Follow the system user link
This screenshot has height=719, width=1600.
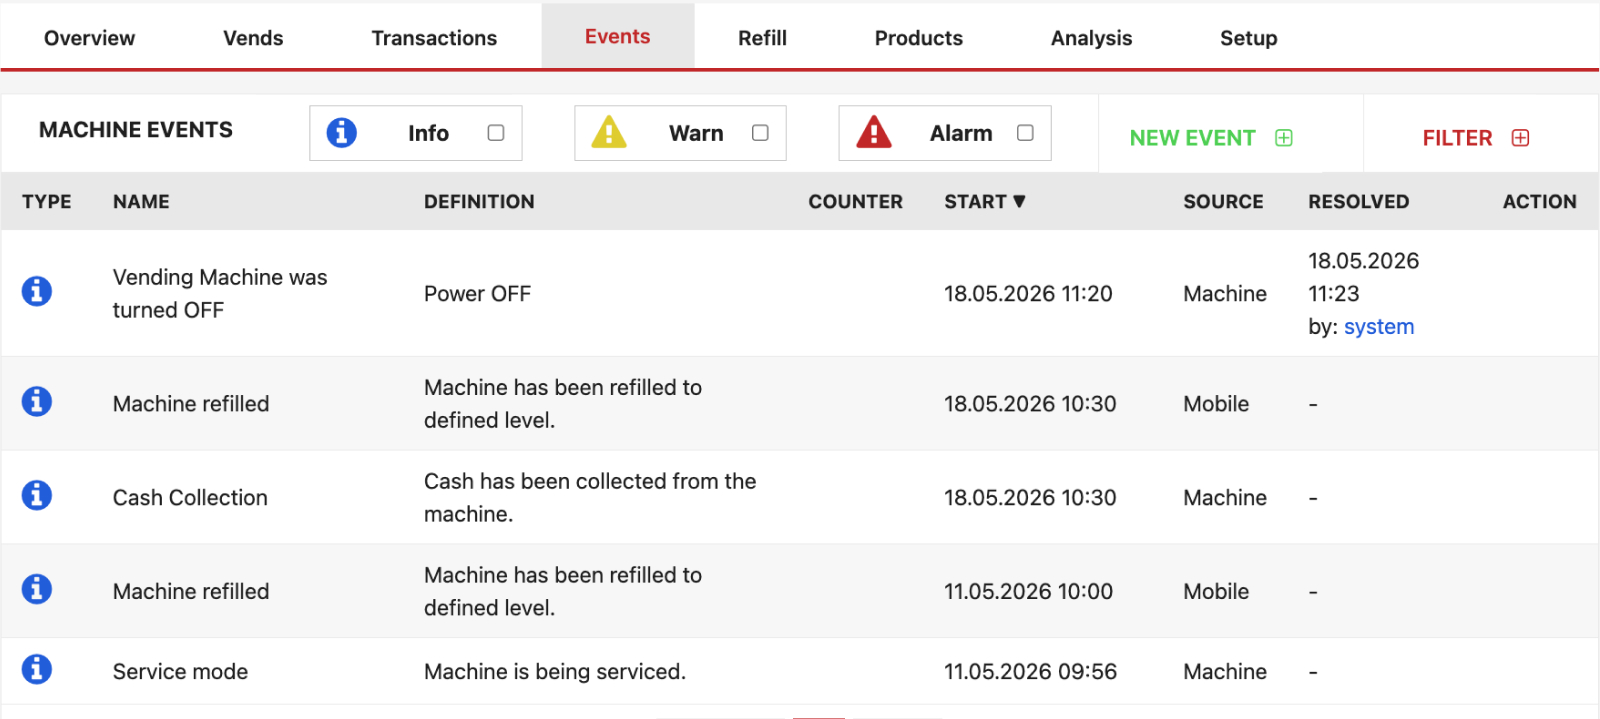coord(1379,327)
